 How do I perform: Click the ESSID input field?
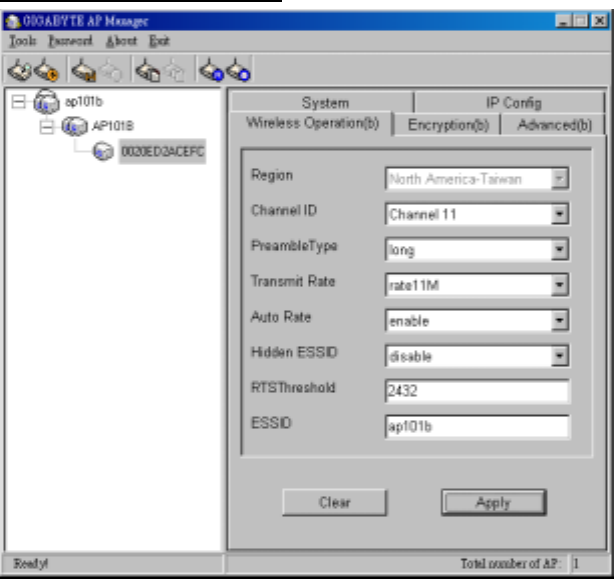[477, 426]
